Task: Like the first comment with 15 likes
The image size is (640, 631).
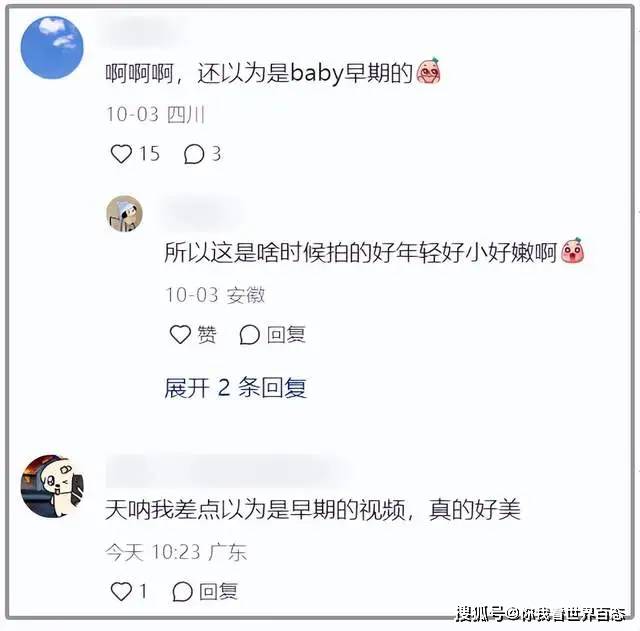Action: [x=121, y=154]
